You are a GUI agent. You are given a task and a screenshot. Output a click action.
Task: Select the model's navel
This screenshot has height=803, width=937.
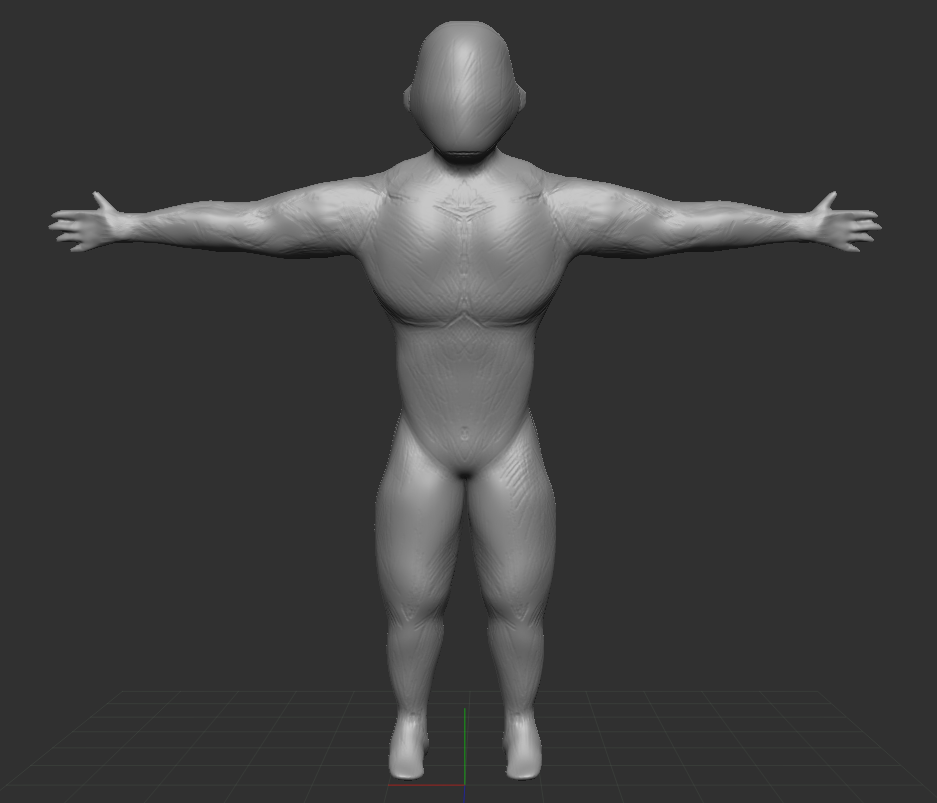tap(464, 434)
